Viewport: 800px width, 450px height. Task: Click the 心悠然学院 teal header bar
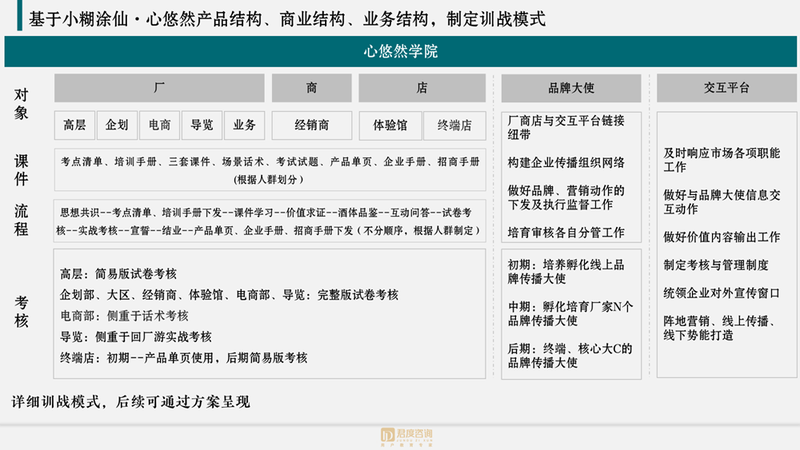point(401,51)
